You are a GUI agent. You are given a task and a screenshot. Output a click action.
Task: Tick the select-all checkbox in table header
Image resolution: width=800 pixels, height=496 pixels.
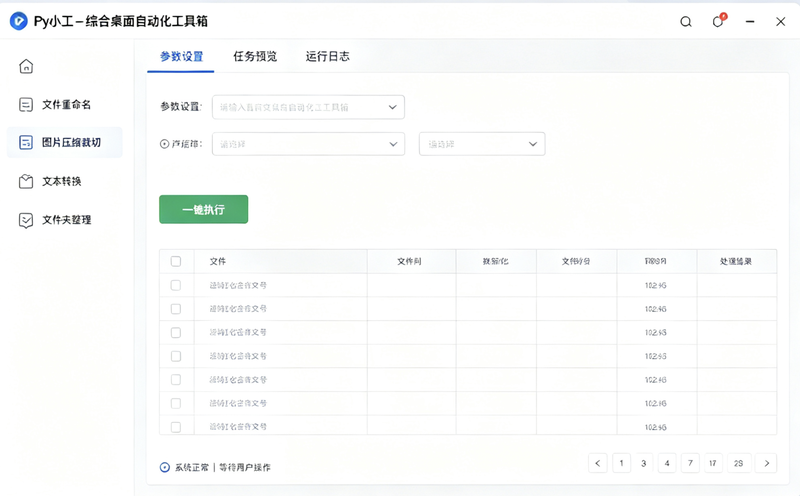point(176,261)
